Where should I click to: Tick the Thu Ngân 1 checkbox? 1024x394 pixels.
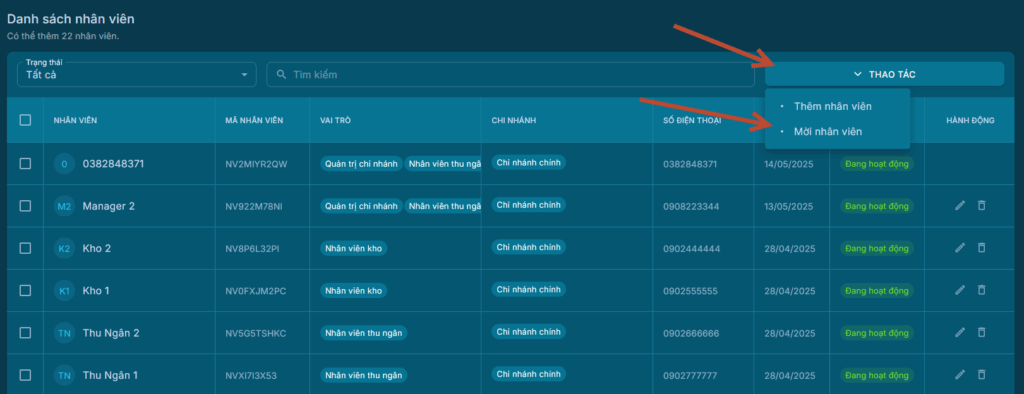[x=25, y=375]
